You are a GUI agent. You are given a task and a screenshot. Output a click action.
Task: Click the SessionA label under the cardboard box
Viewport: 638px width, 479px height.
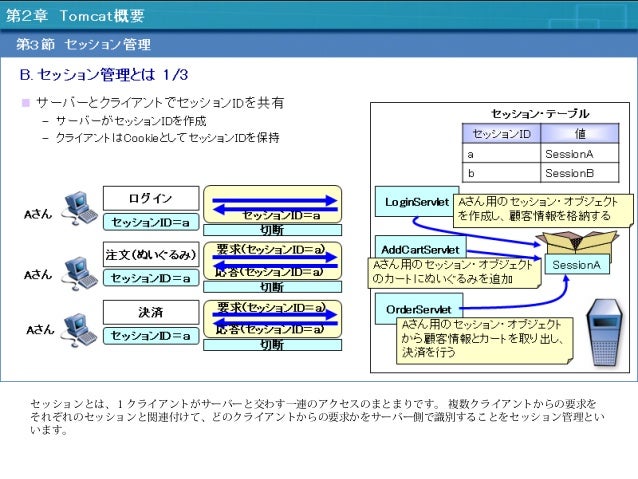click(x=577, y=265)
